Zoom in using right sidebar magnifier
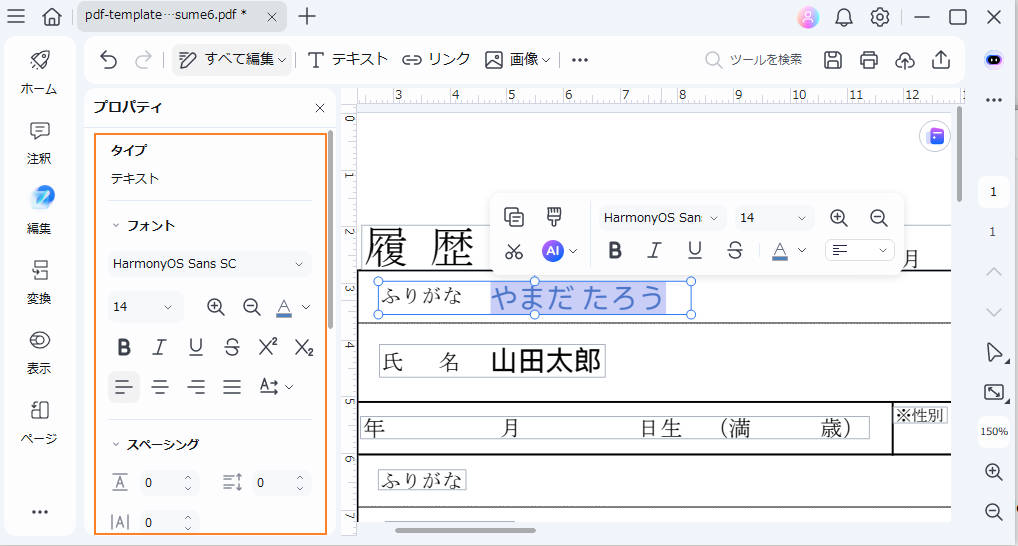The width and height of the screenshot is (1018, 546). pos(993,472)
